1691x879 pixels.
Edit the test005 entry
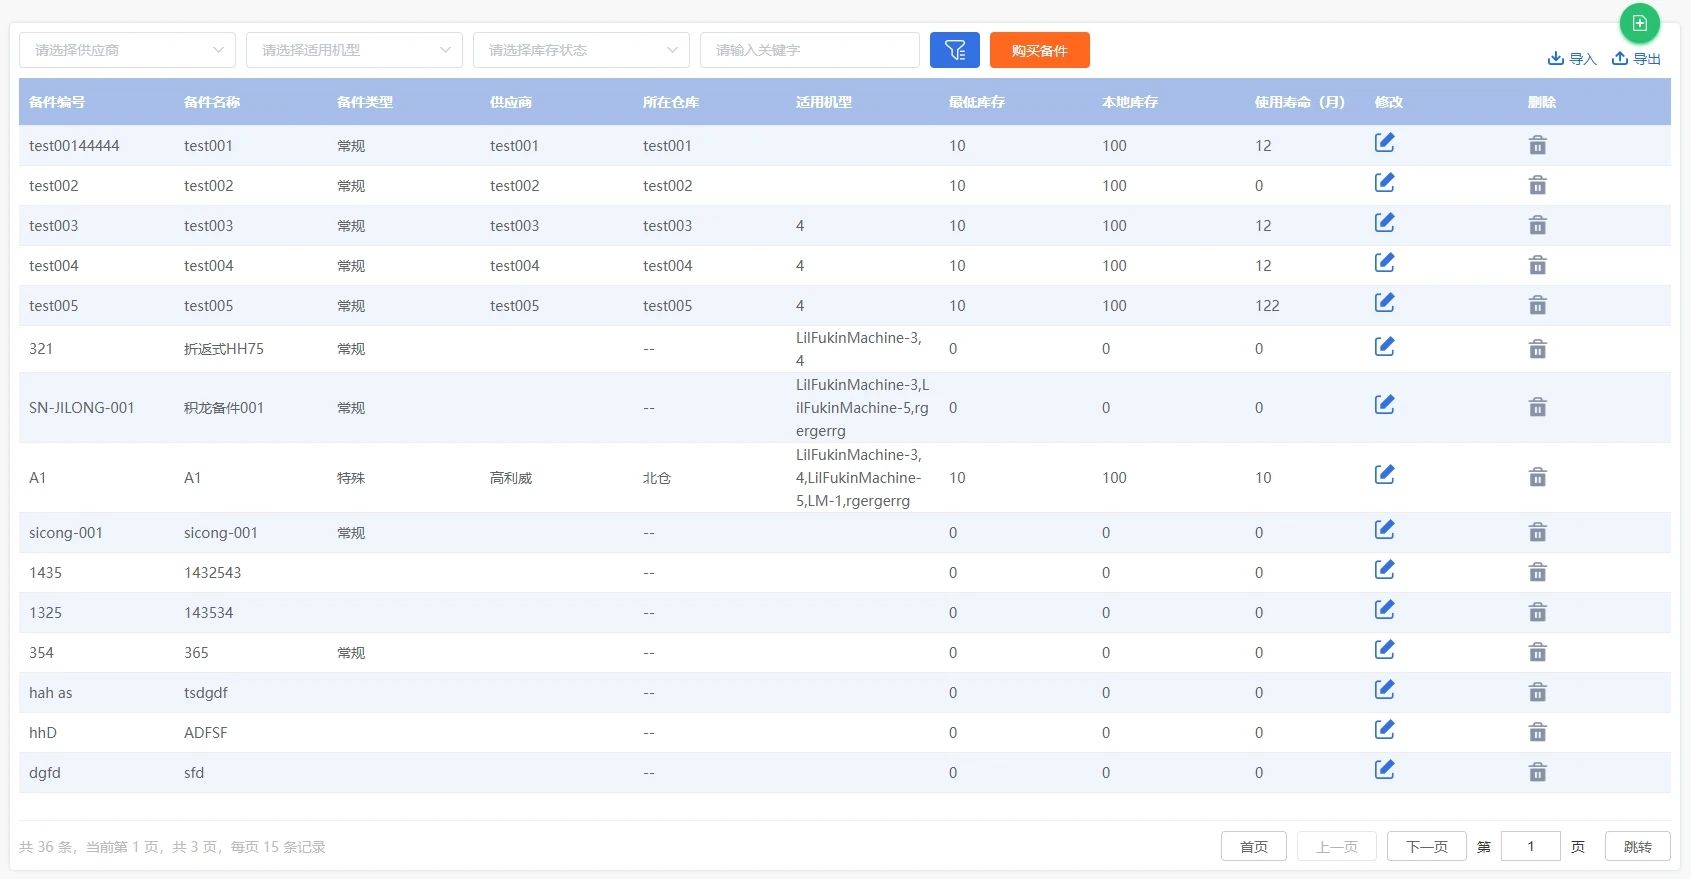1384,303
